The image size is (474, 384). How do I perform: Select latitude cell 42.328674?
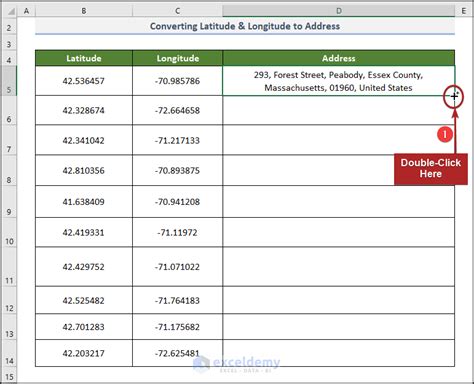84,111
